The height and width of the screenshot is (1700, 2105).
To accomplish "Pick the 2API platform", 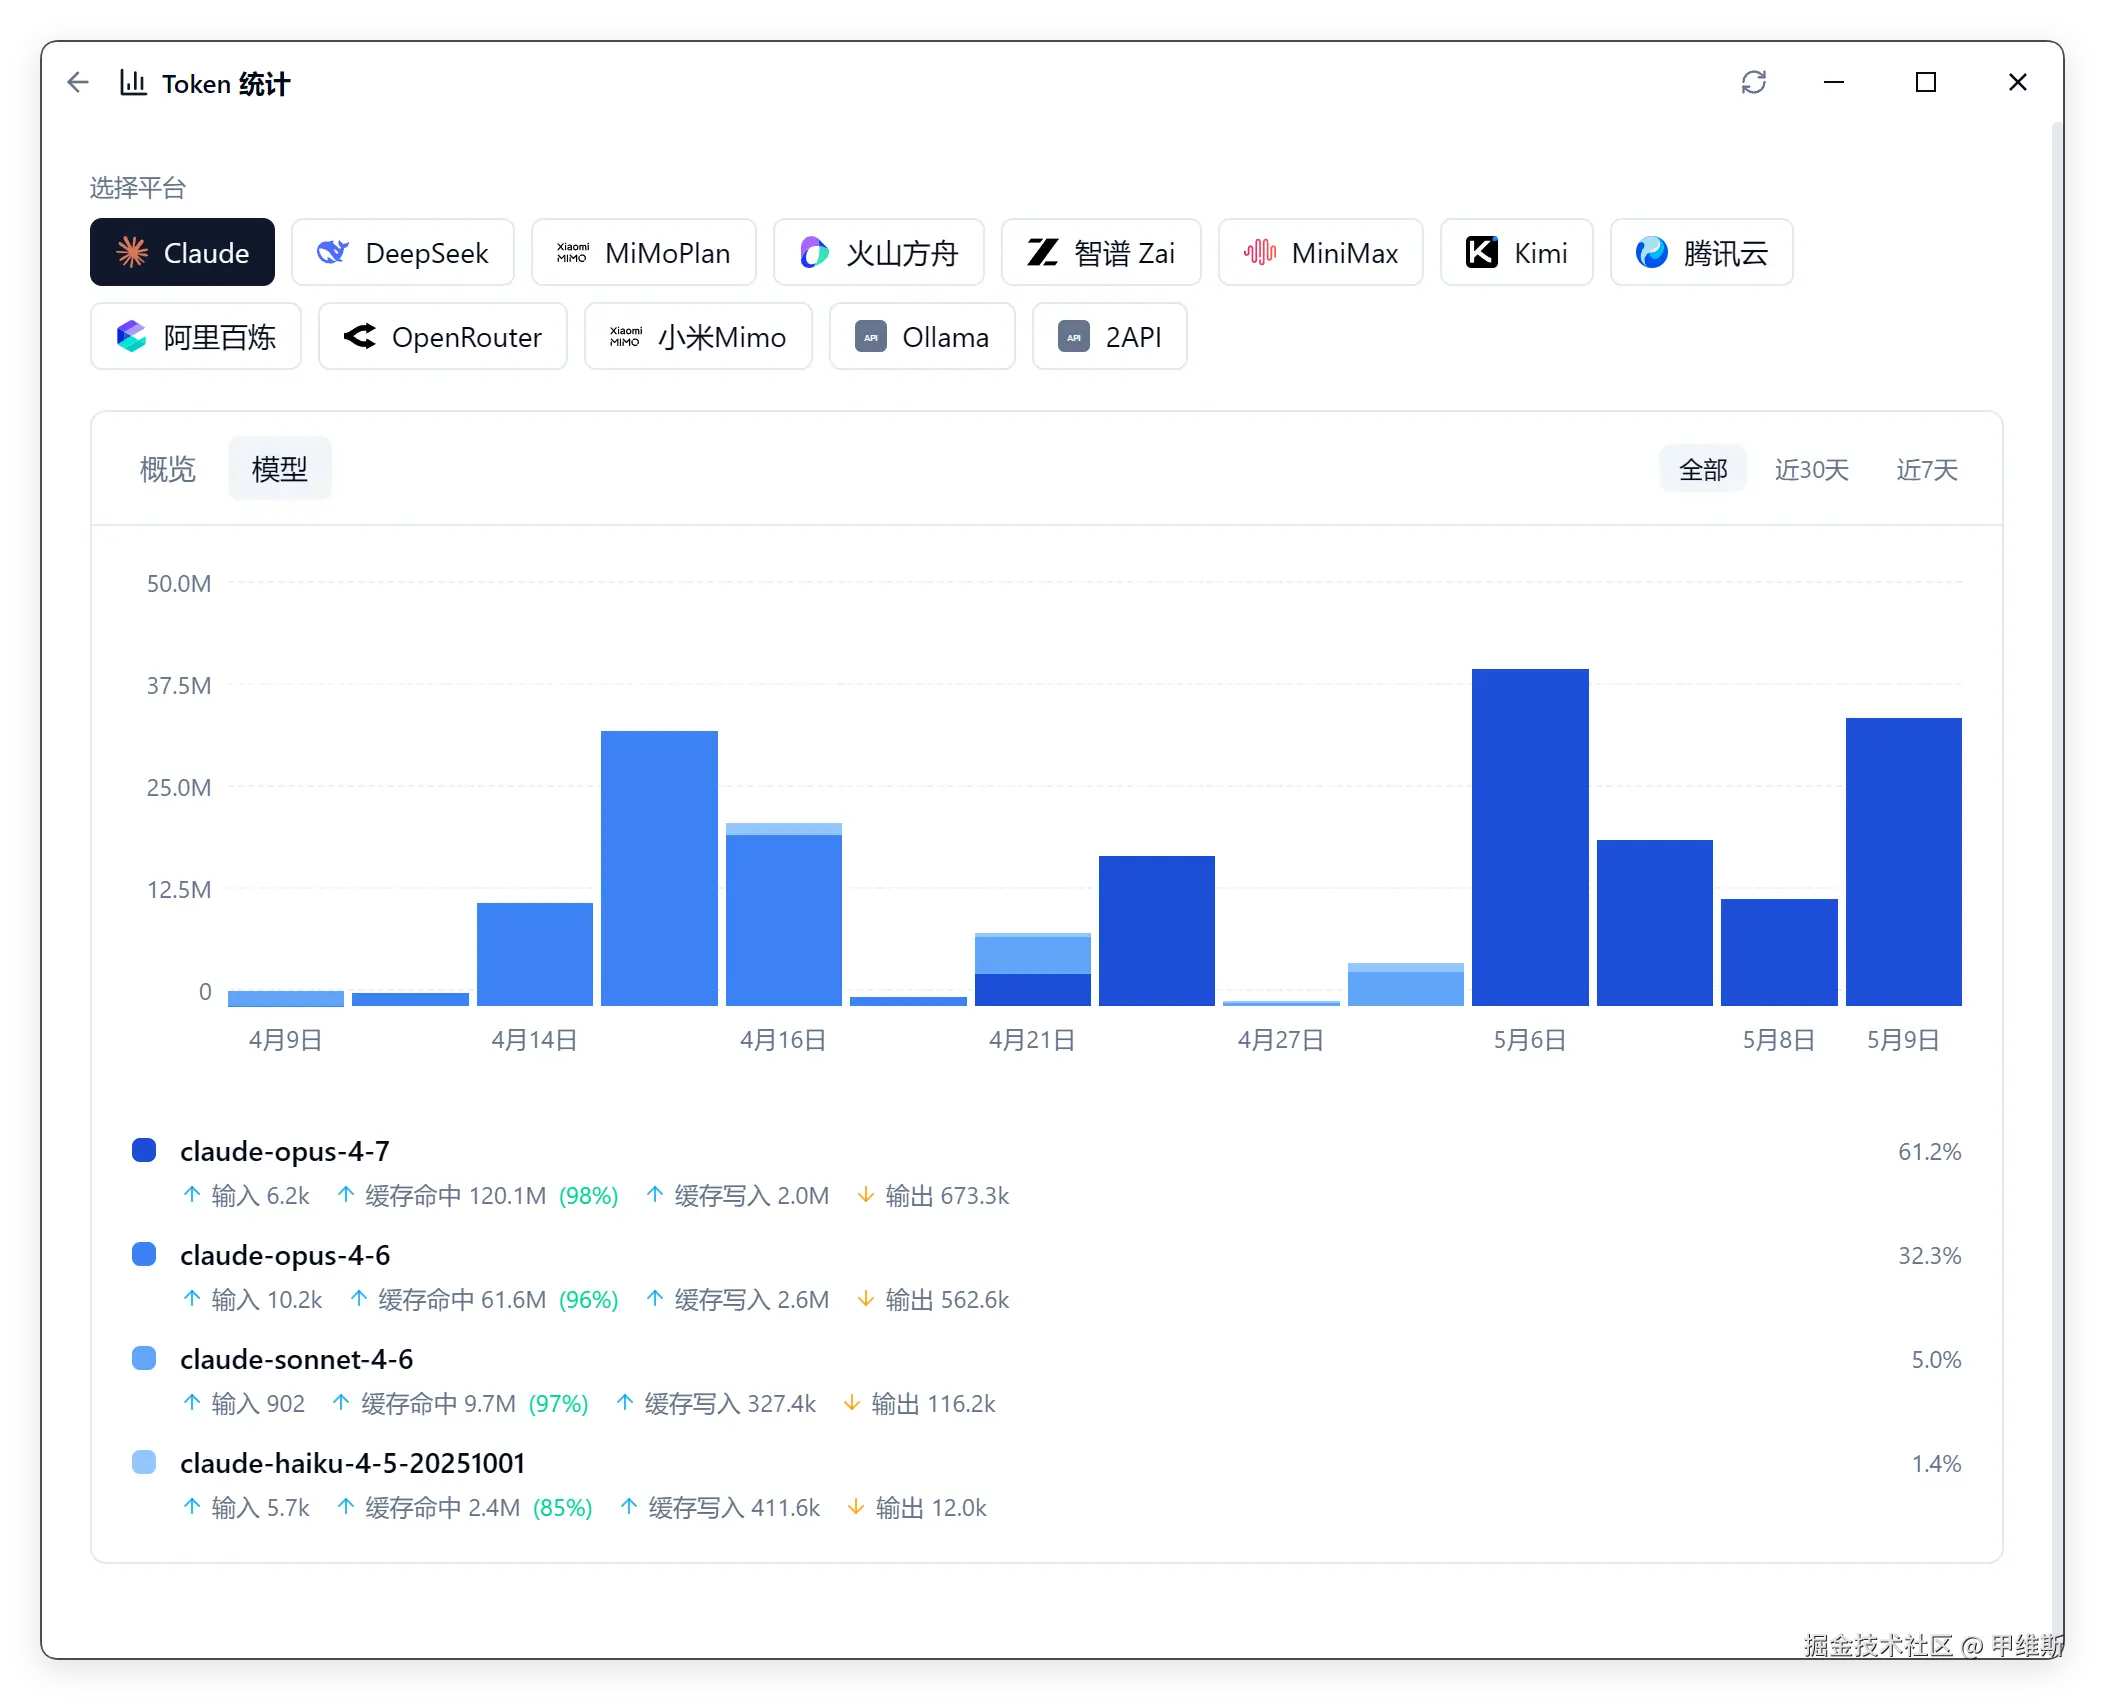I will click(x=1109, y=336).
